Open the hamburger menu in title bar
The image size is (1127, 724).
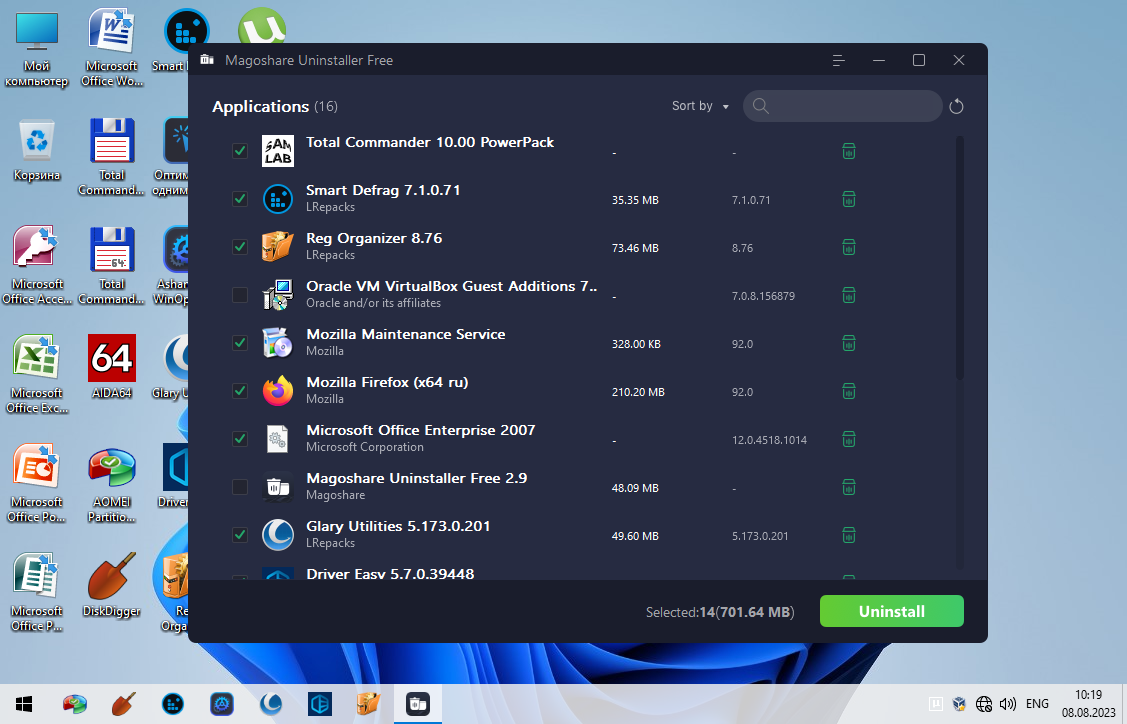coord(838,60)
